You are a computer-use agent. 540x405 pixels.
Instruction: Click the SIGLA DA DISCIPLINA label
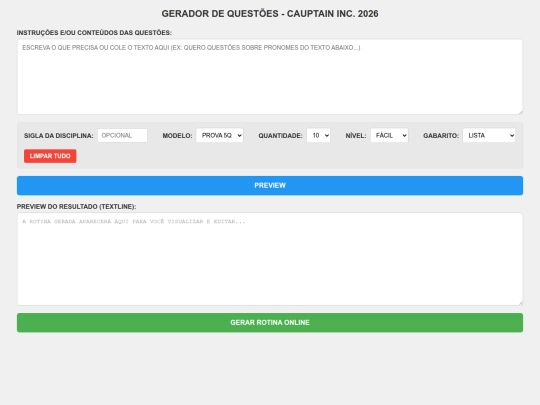(x=59, y=136)
